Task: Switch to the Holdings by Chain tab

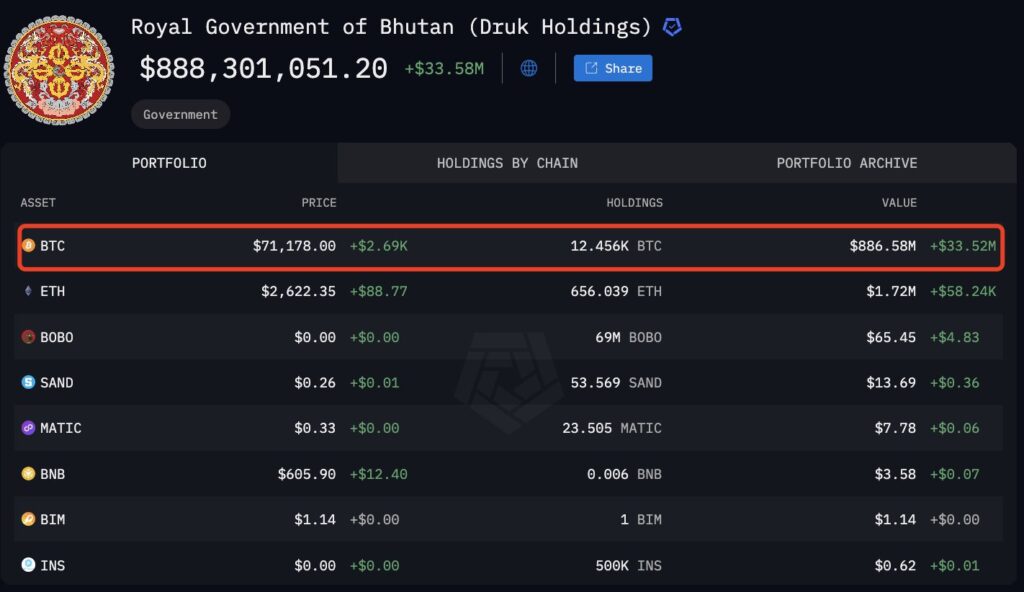Action: [507, 163]
